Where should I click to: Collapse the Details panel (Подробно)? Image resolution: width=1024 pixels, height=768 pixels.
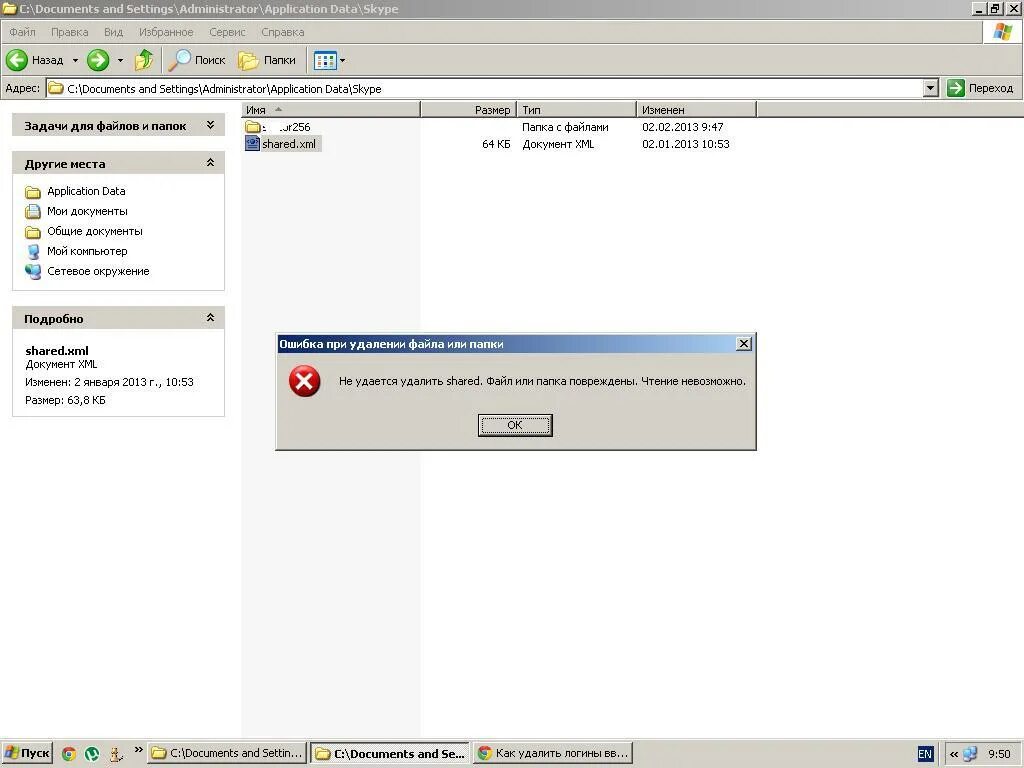(210, 318)
